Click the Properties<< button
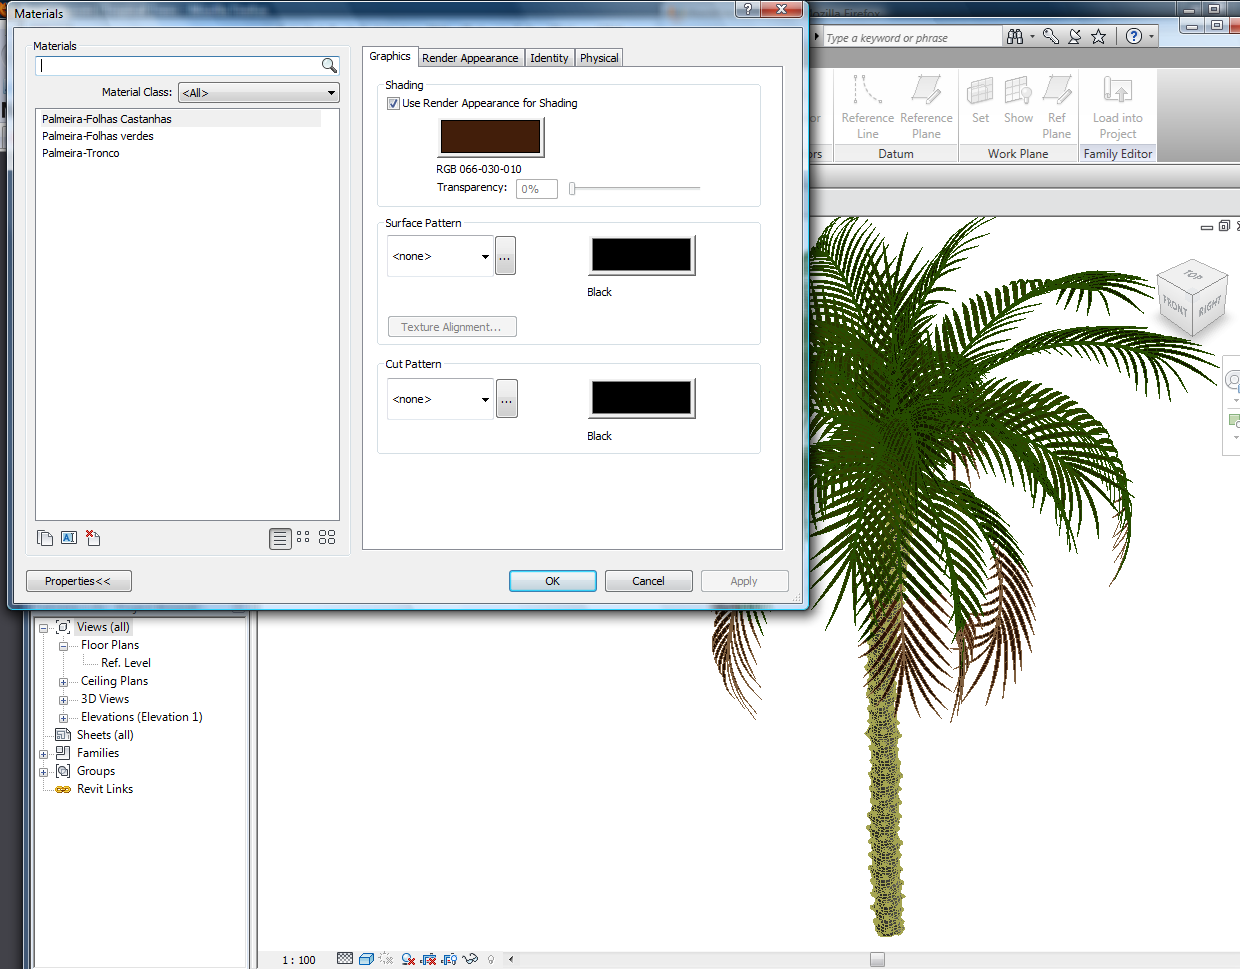The image size is (1240, 969). [78, 581]
